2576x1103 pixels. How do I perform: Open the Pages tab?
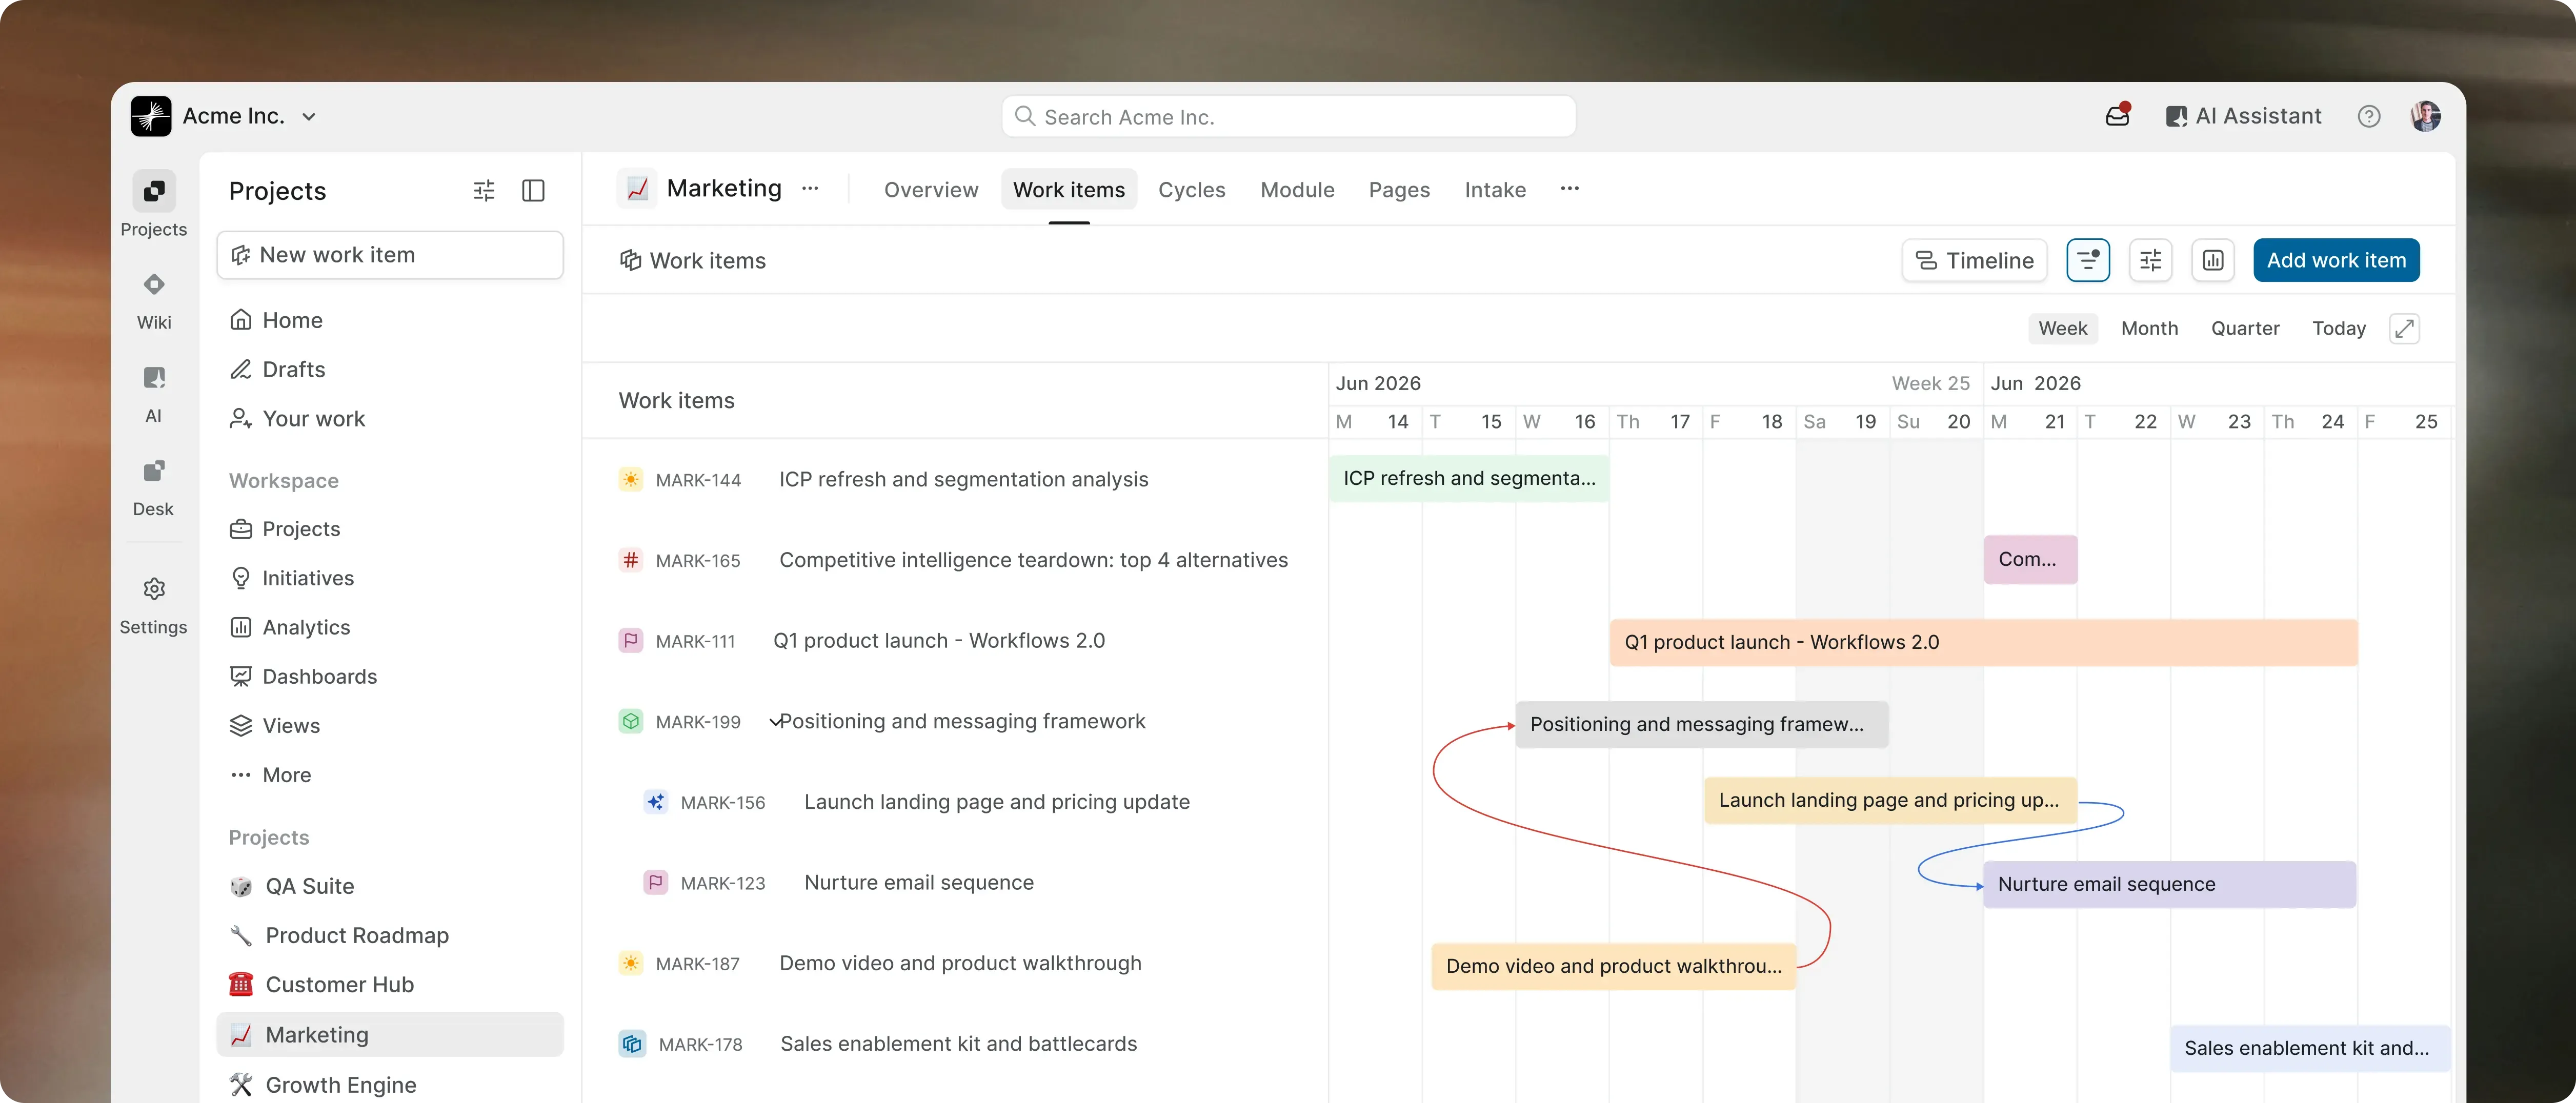(1399, 190)
